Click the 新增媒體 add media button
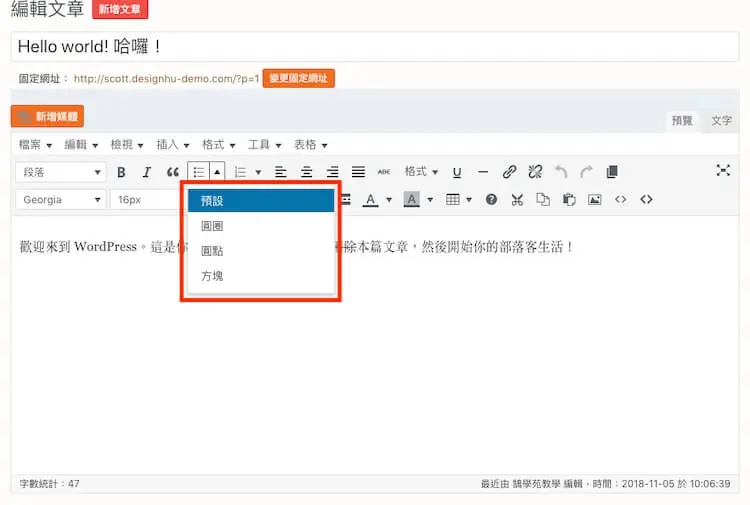Screen dimensions: 750x505 click(47, 116)
